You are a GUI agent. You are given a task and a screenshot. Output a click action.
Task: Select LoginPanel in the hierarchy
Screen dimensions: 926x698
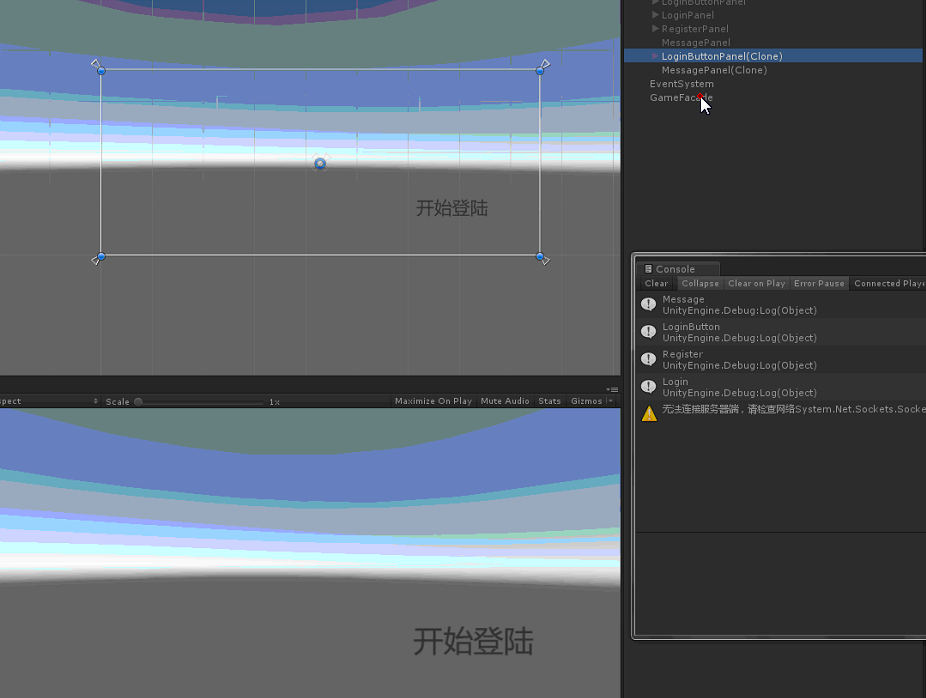coord(687,15)
